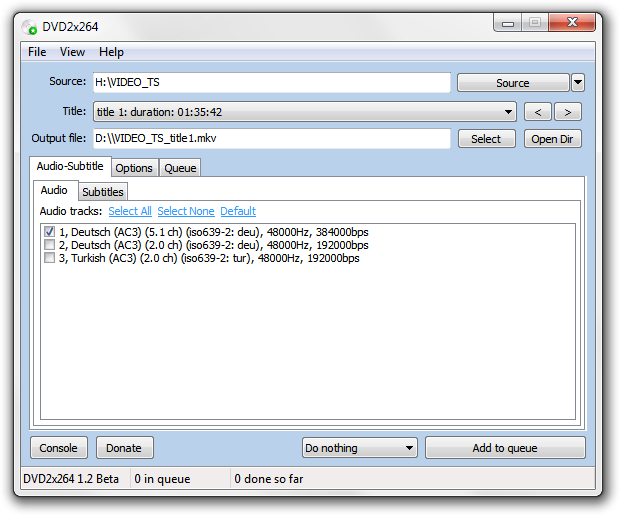Click the Source button
The width and height of the screenshot is (621, 516).
click(513, 83)
